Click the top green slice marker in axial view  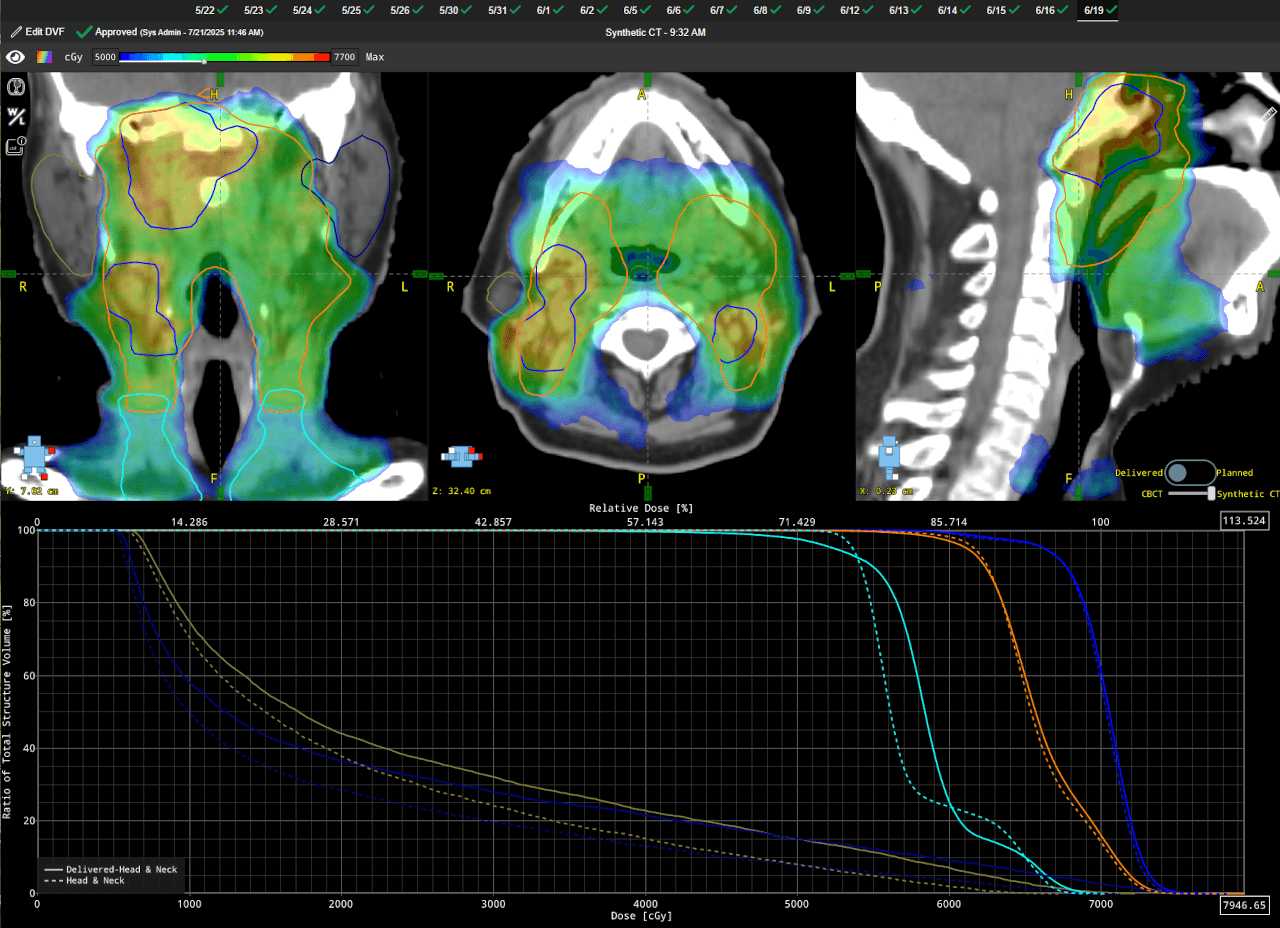[647, 78]
